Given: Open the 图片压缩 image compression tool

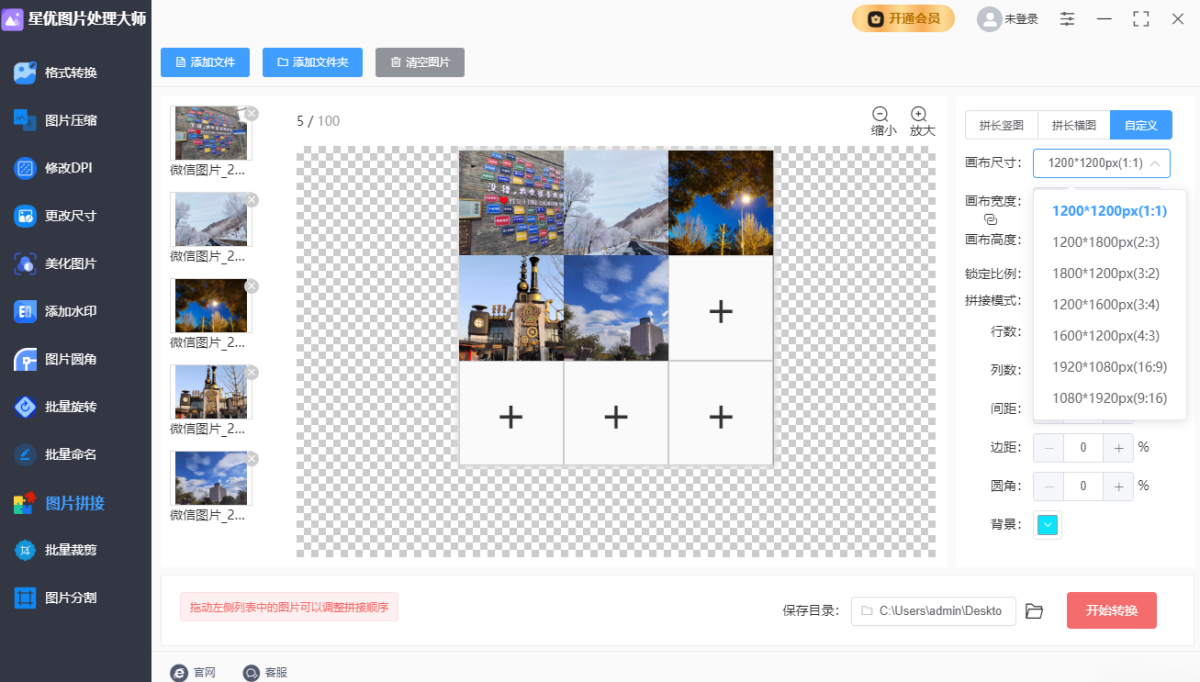Looking at the screenshot, I should click(x=70, y=121).
